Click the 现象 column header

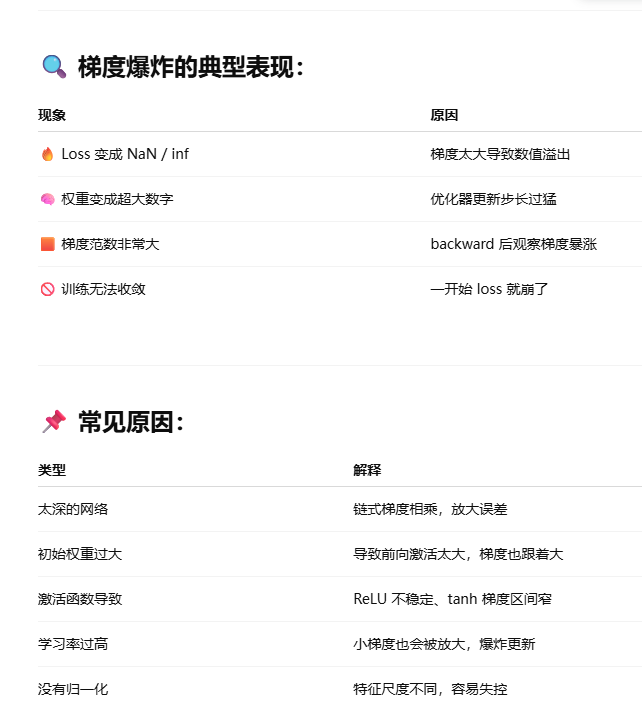click(x=52, y=115)
